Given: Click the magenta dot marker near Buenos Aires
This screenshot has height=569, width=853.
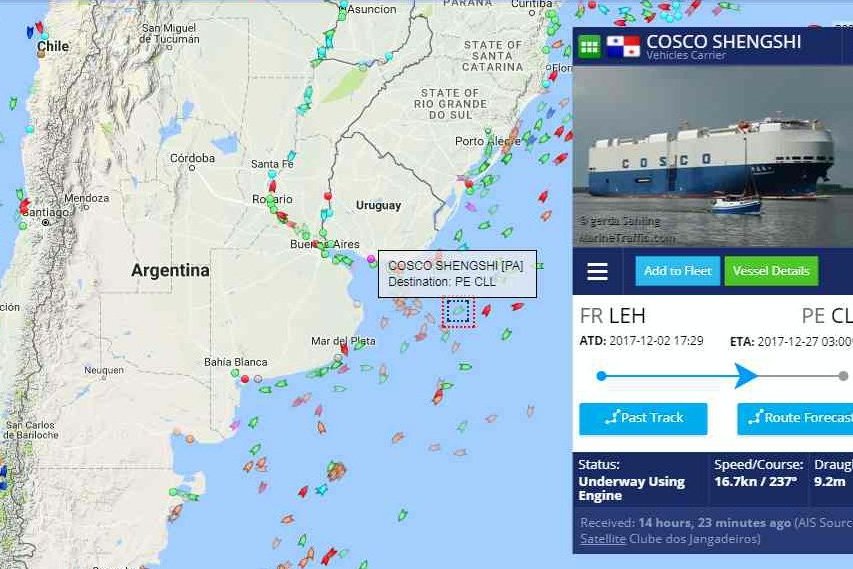Looking at the screenshot, I should [371, 259].
